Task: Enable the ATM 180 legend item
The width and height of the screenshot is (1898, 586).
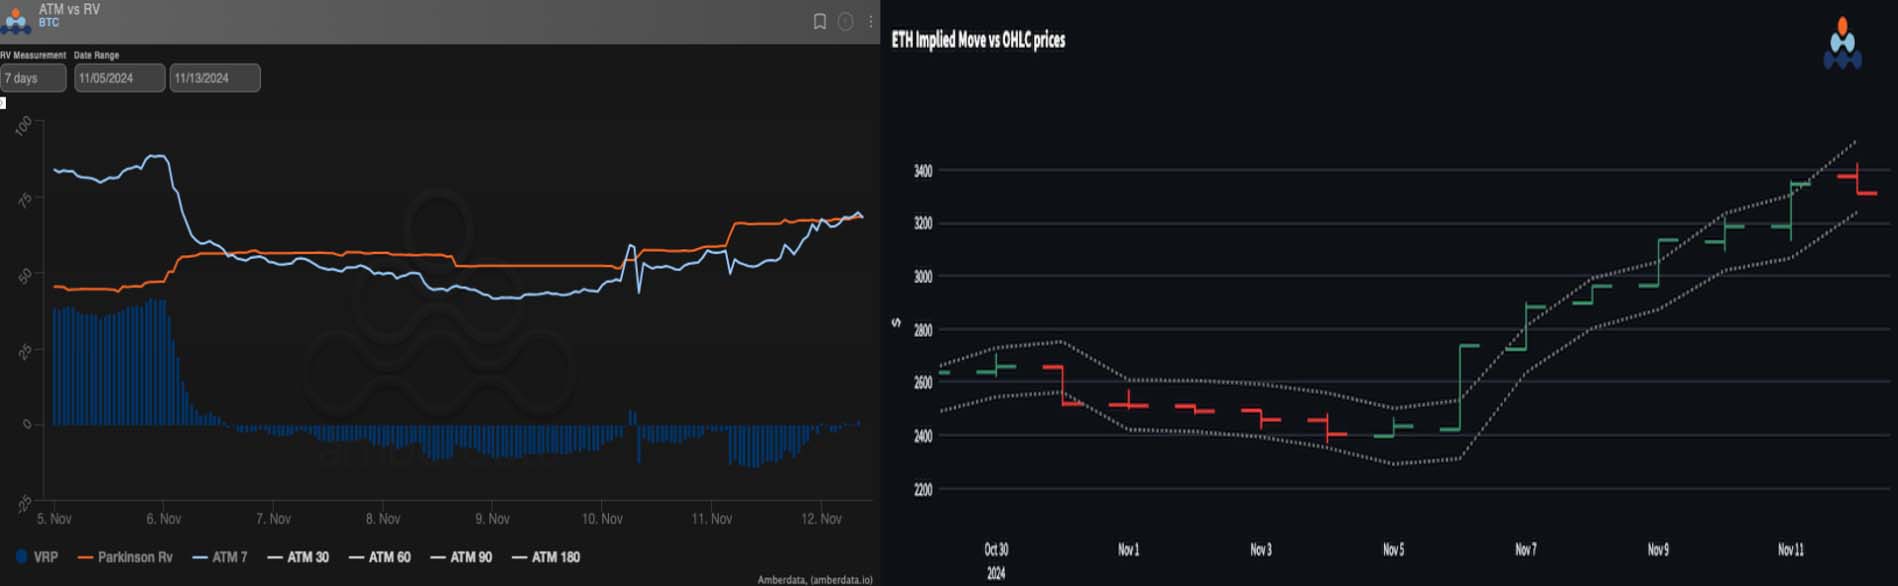Action: pos(546,557)
